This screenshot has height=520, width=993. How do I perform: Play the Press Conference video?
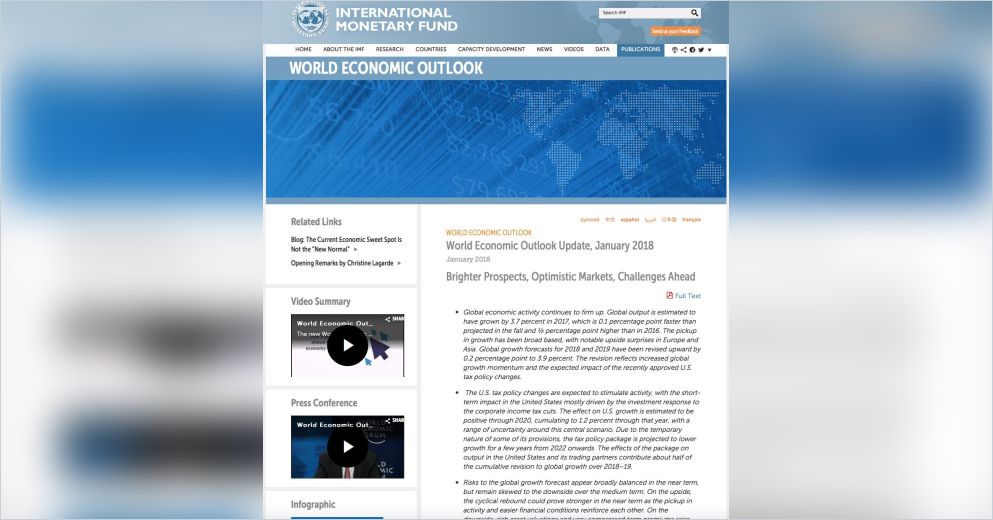[347, 447]
